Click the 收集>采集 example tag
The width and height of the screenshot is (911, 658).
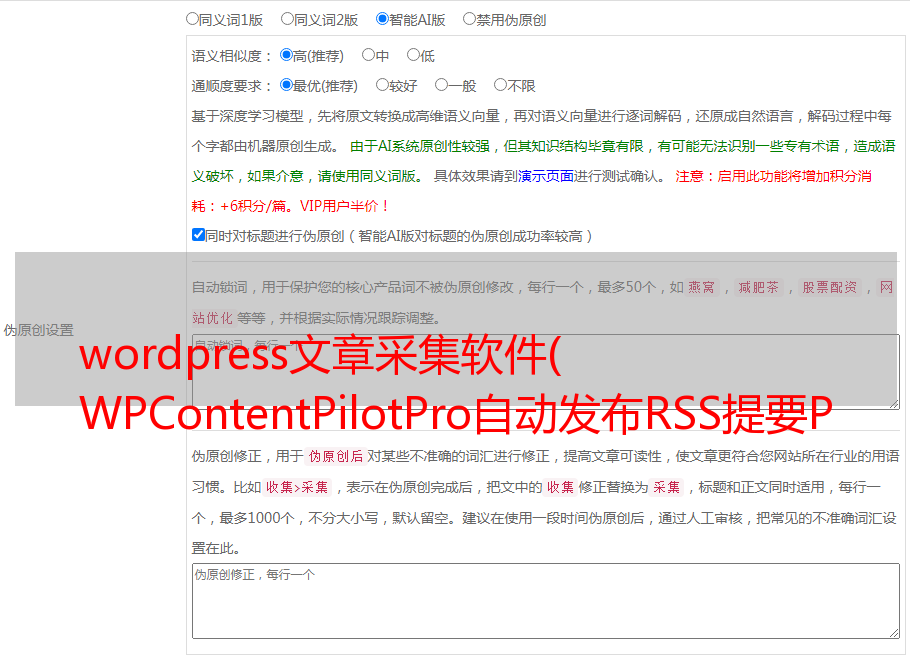pos(297,487)
